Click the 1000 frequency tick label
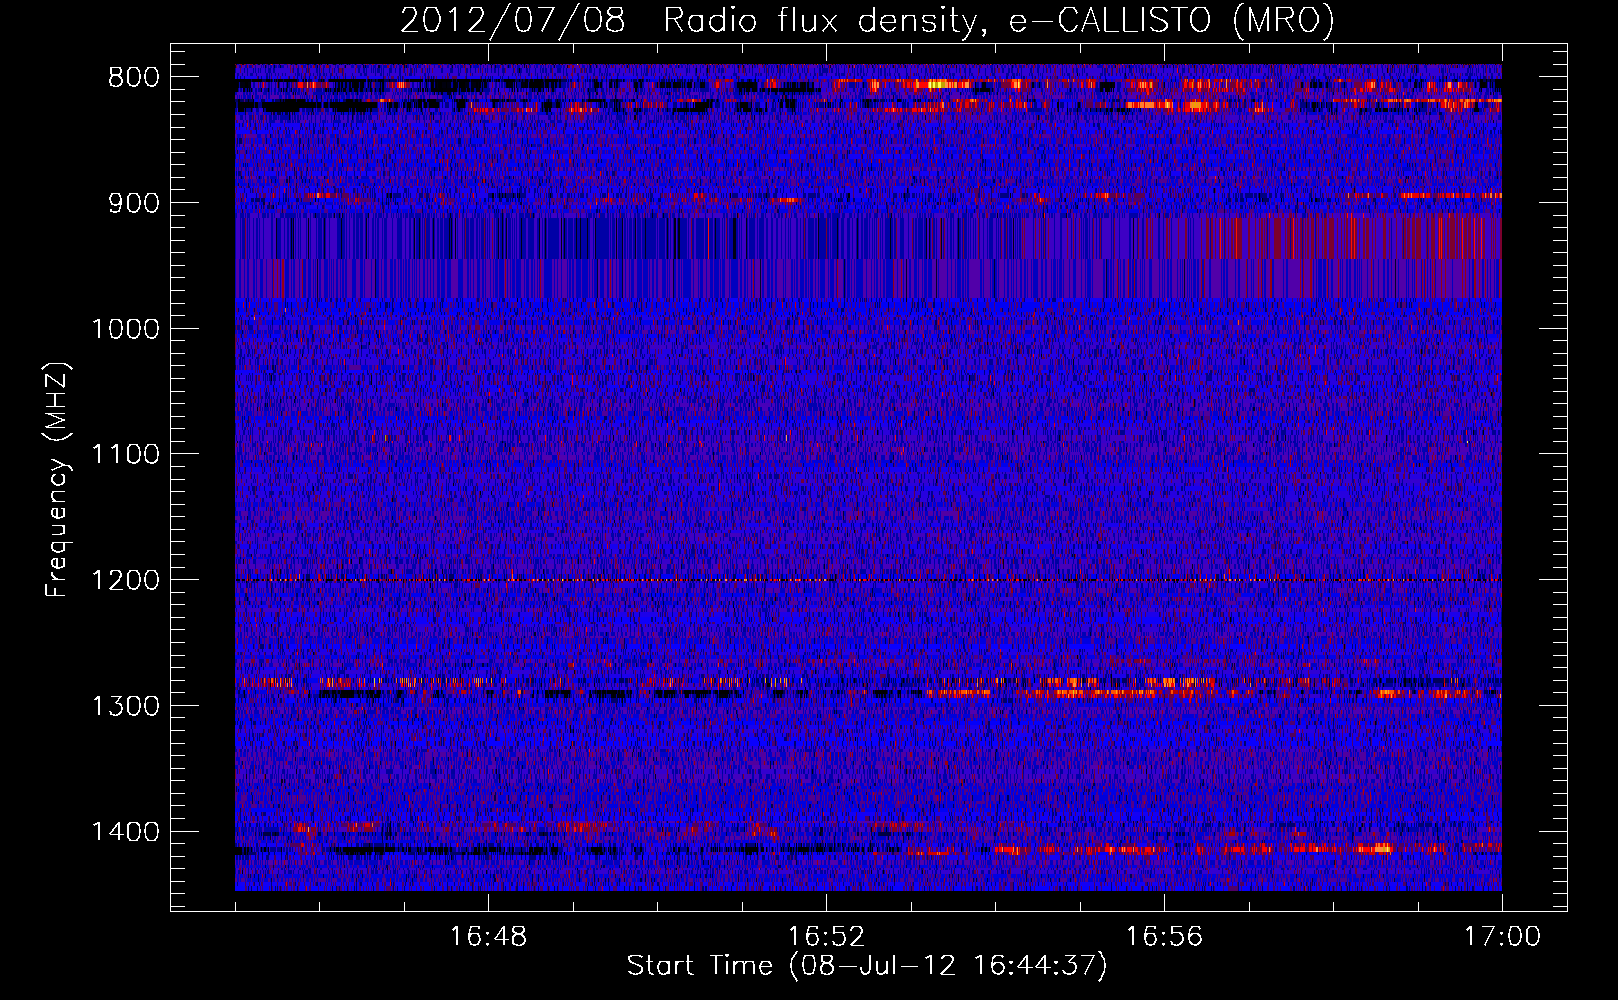 click(126, 329)
